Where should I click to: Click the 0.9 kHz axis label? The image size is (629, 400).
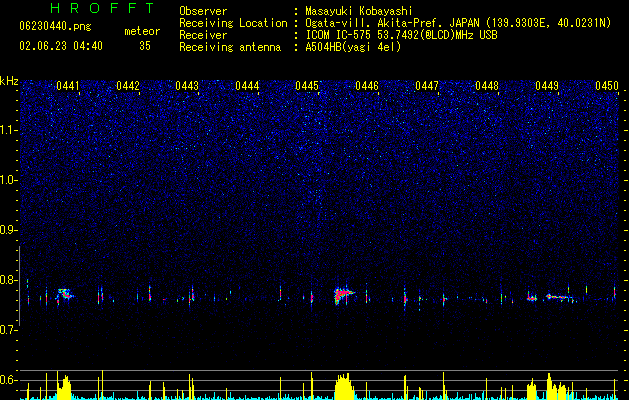pos(9,230)
